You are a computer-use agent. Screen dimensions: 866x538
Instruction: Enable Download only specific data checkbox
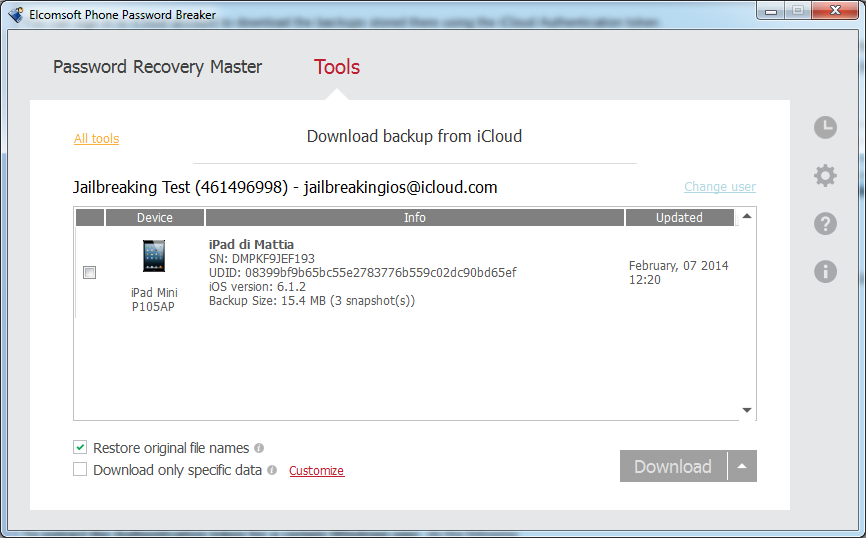[x=80, y=469]
